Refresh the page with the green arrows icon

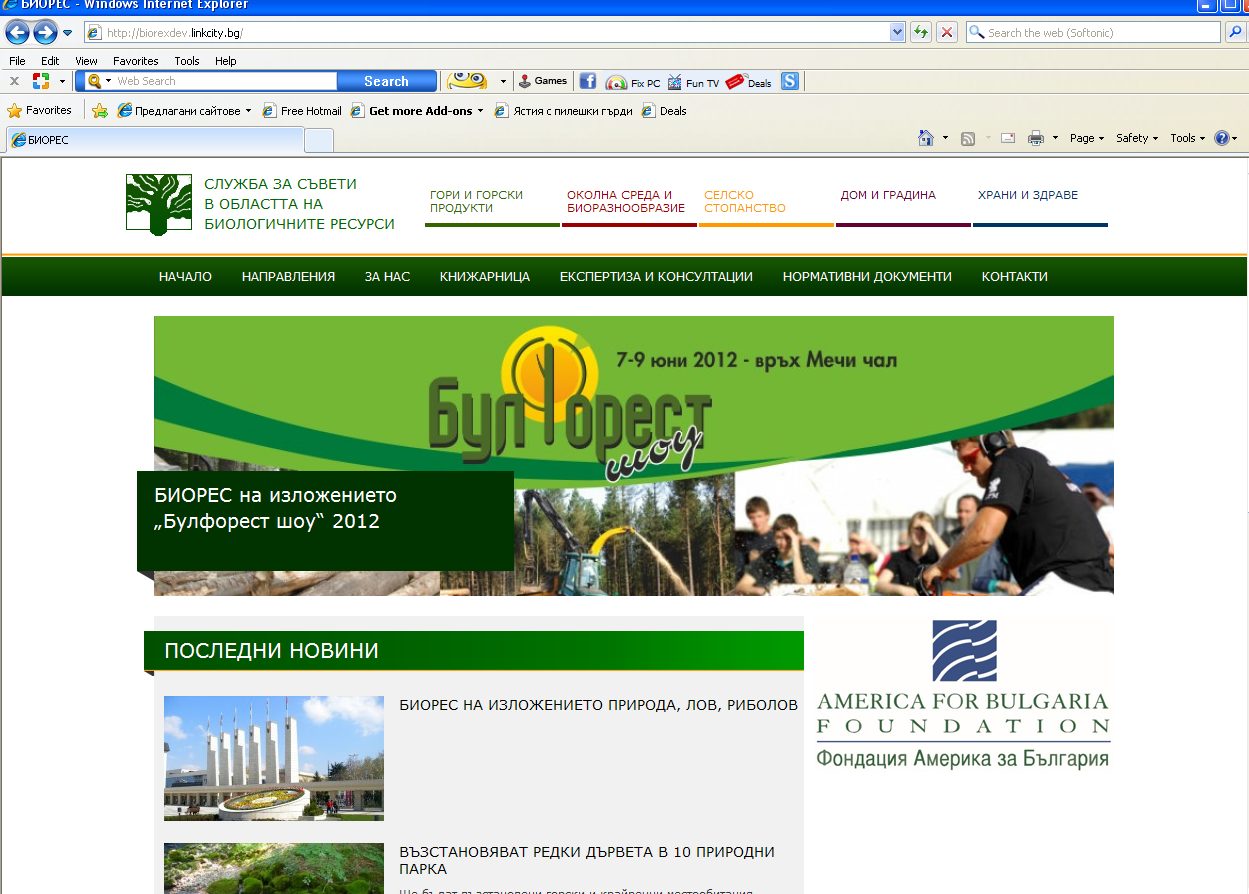click(921, 33)
